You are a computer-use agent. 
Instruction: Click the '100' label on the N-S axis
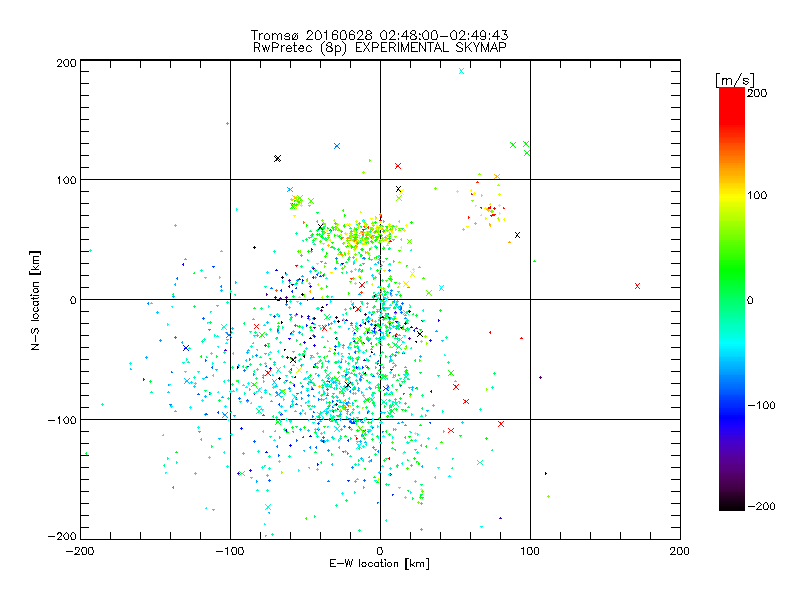(x=66, y=180)
